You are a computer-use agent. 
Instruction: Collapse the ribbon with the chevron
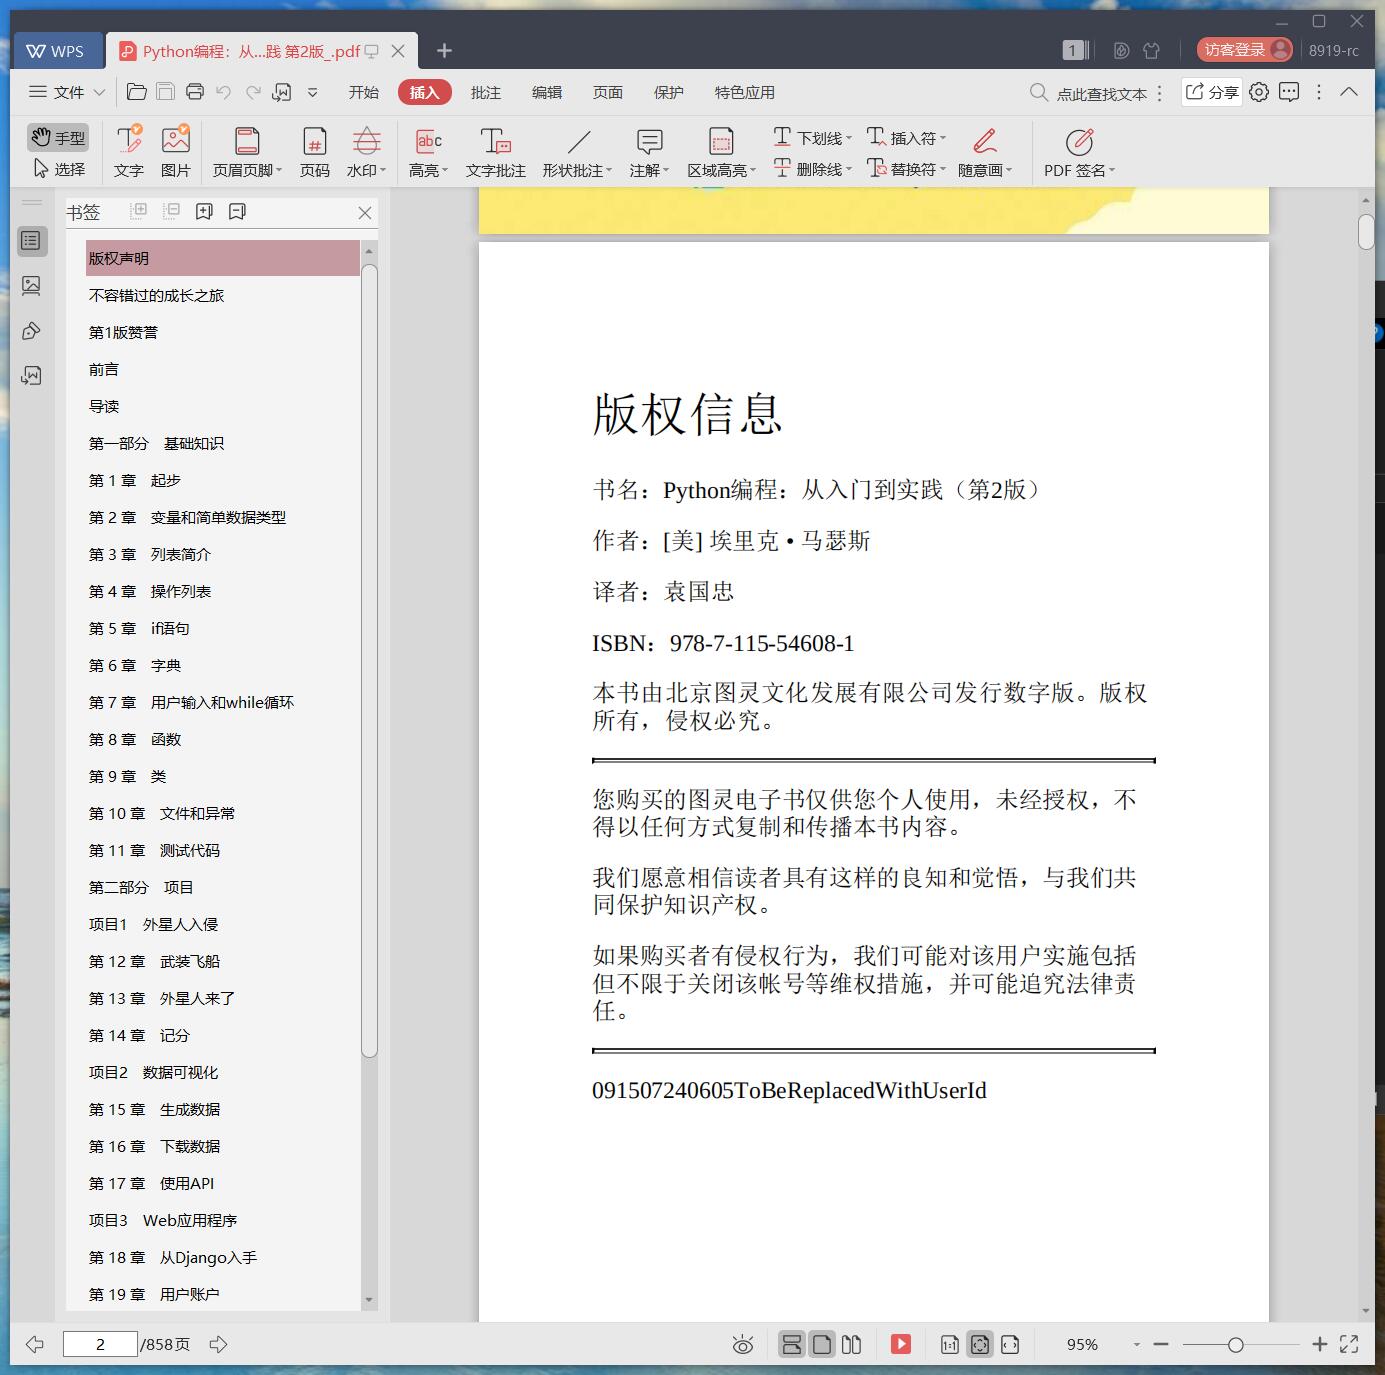(x=1349, y=92)
